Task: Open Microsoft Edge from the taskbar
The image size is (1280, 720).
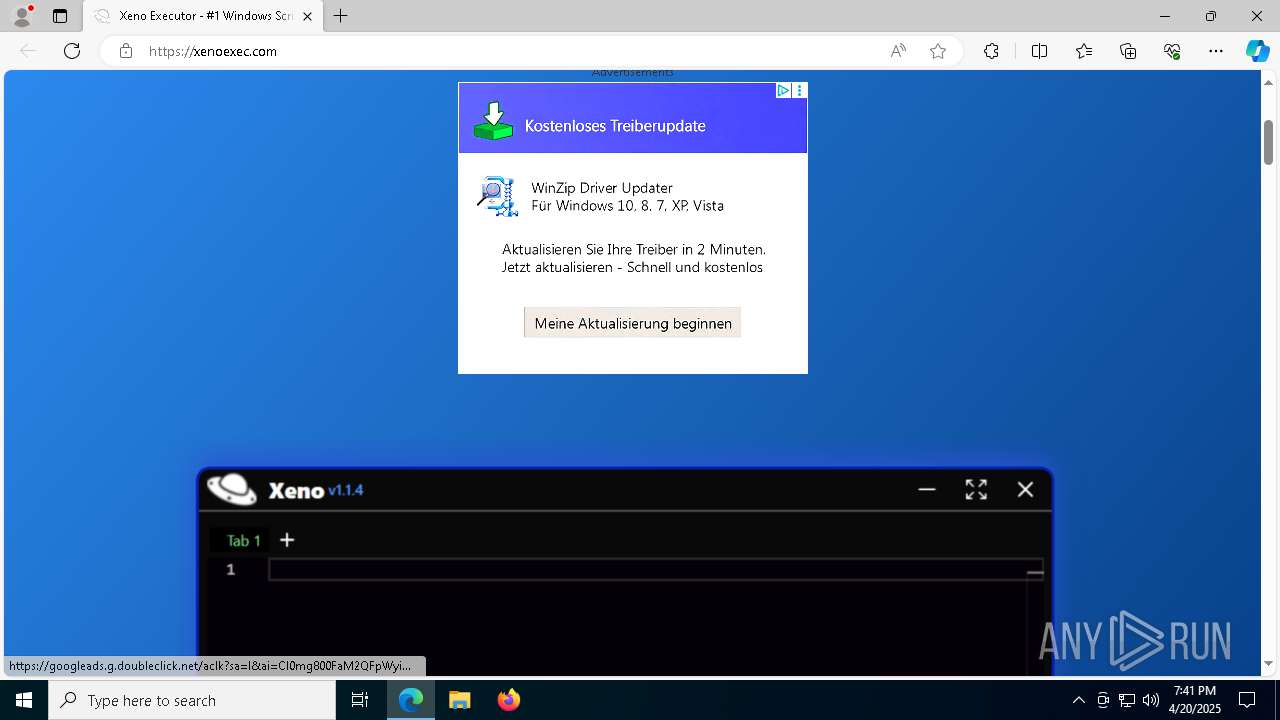Action: pos(411,700)
